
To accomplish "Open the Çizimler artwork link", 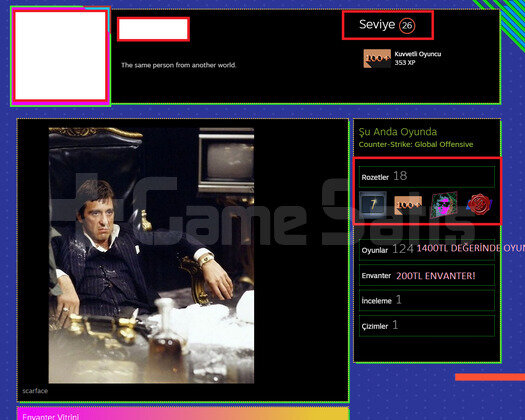I will point(375,326).
